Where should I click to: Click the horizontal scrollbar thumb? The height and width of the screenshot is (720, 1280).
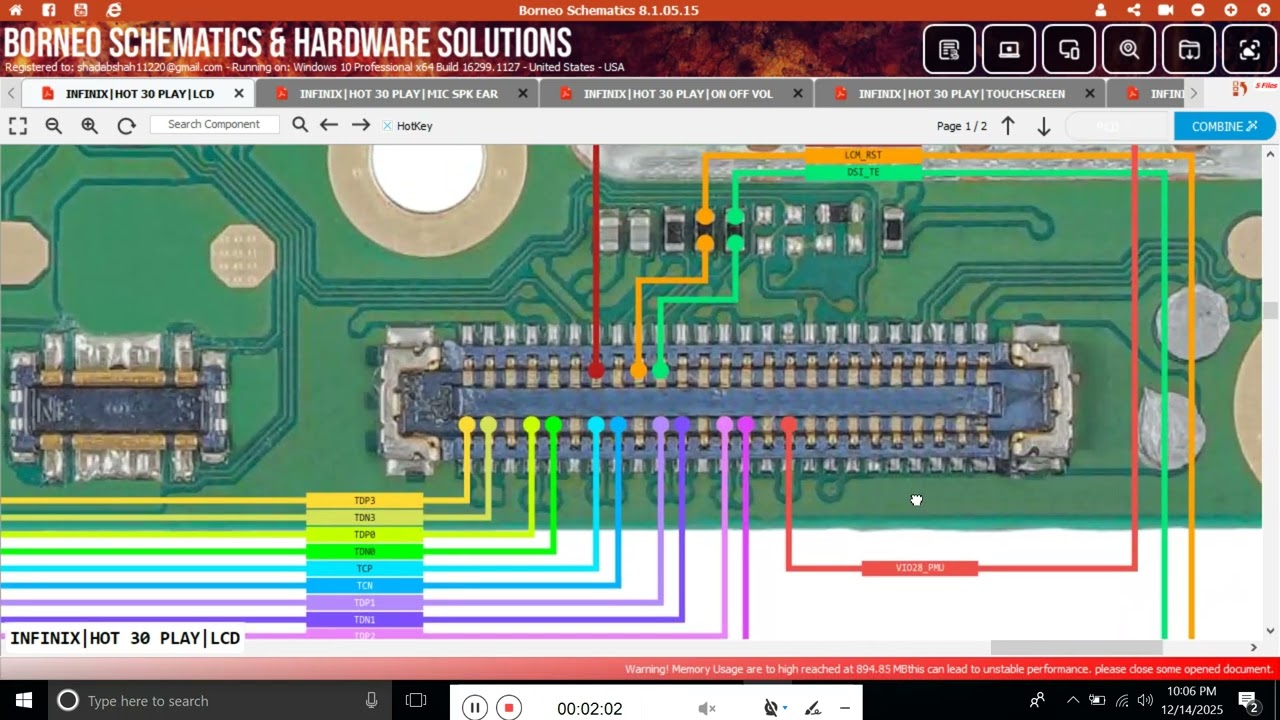pos(1077,648)
